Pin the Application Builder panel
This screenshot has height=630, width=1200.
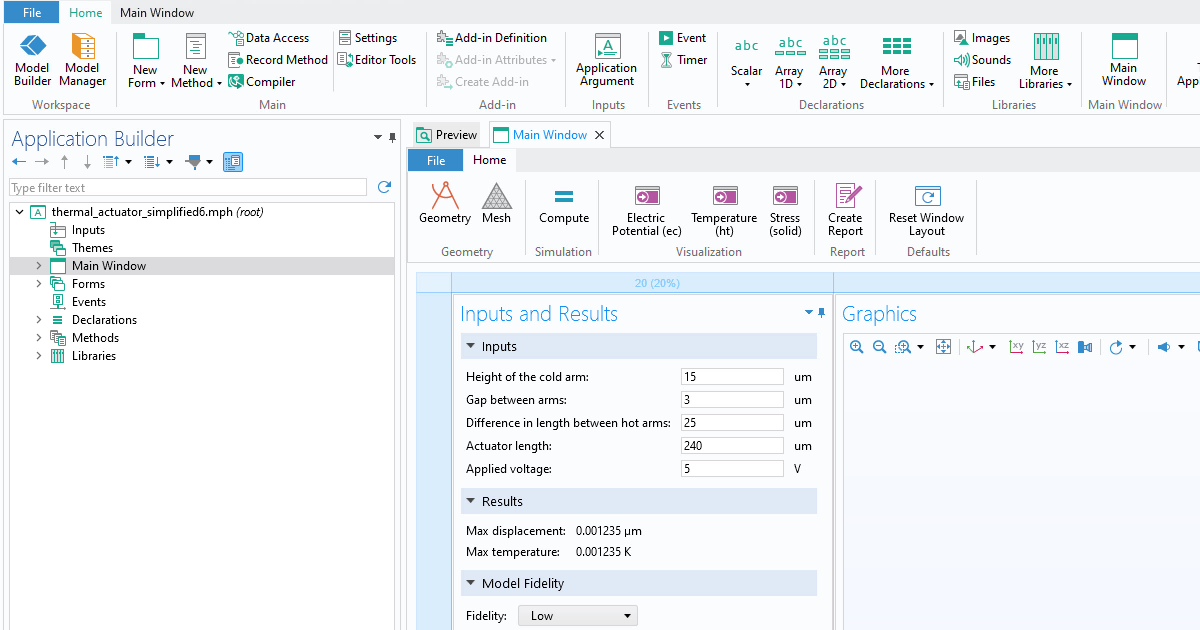click(394, 138)
